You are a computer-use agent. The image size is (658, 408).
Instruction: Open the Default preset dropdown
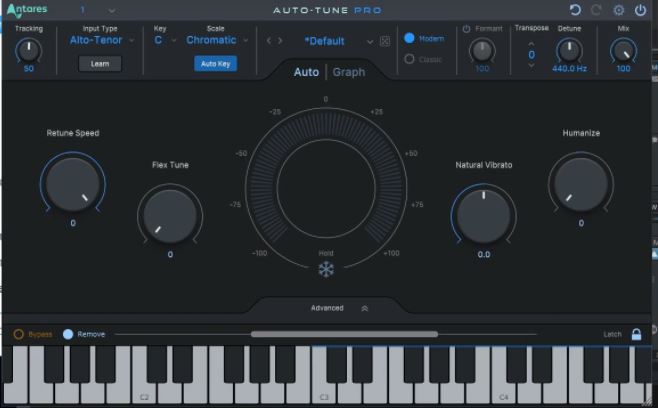tap(338, 41)
